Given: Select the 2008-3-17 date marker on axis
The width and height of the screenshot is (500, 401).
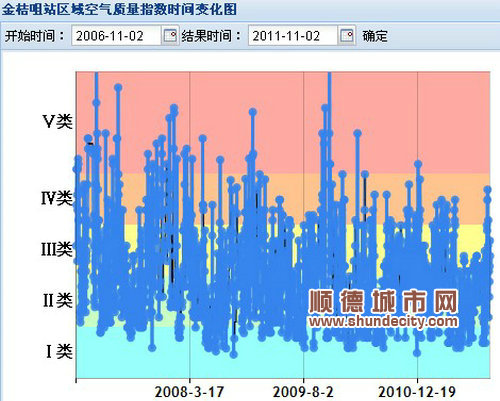Looking at the screenshot, I should tap(189, 392).
